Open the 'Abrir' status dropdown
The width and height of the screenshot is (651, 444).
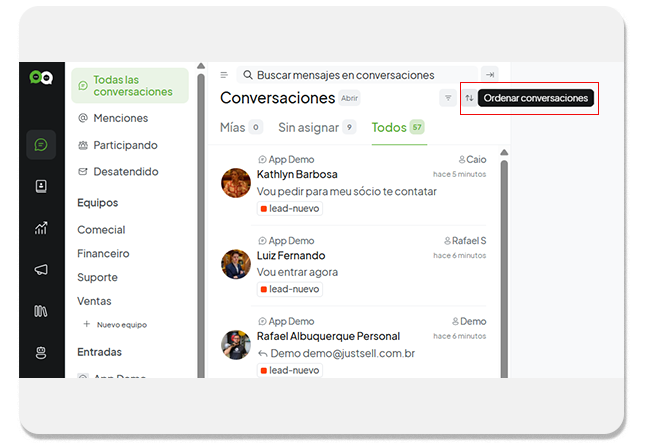(x=349, y=98)
